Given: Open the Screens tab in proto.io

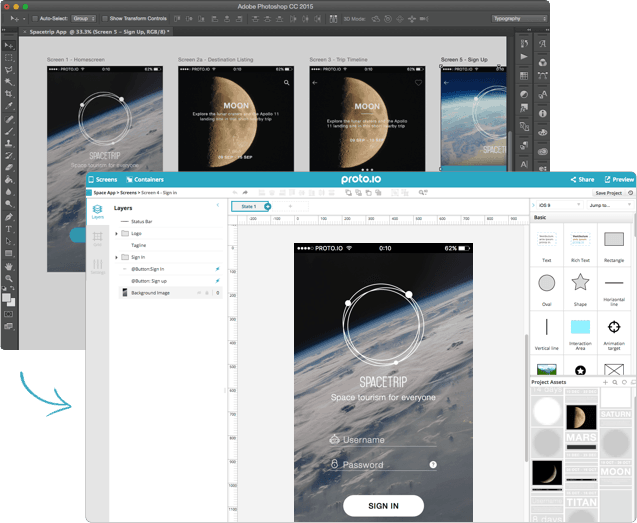Looking at the screenshot, I should tap(103, 180).
